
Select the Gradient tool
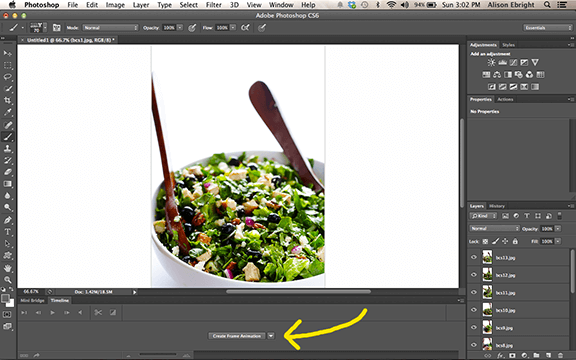click(7, 184)
